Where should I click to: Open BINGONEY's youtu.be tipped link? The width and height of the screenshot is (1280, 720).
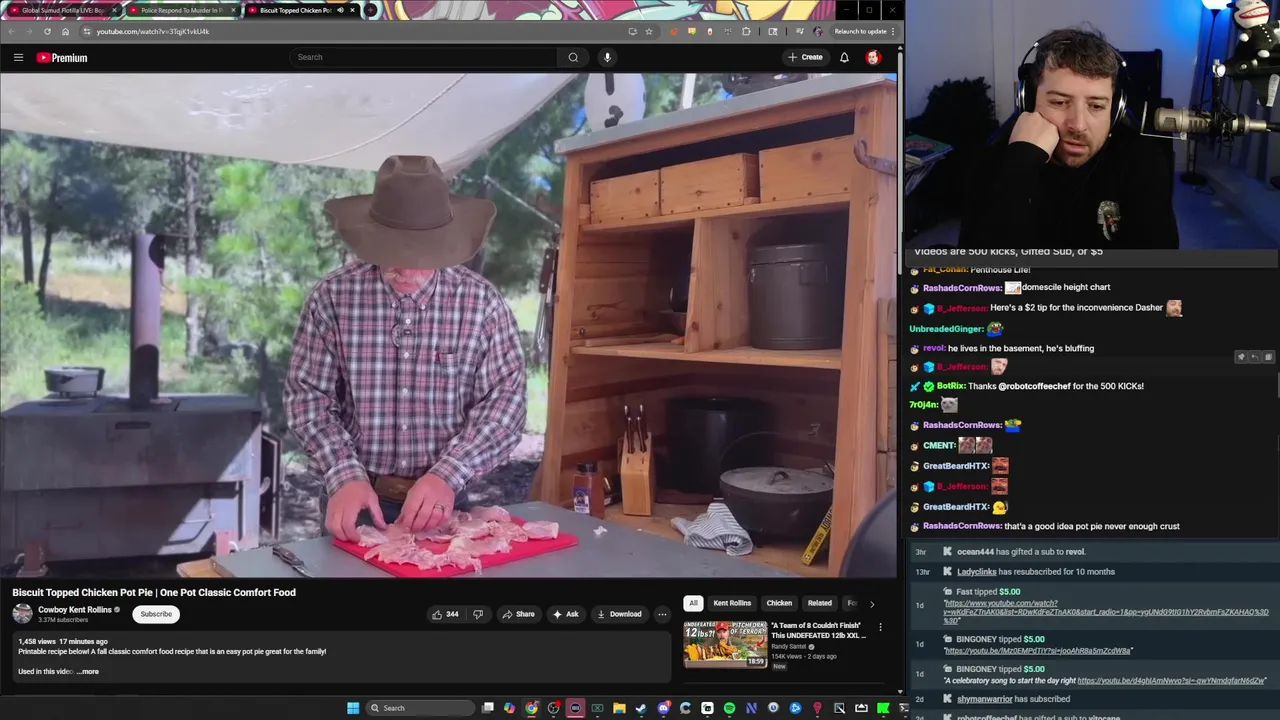(x=1038, y=651)
